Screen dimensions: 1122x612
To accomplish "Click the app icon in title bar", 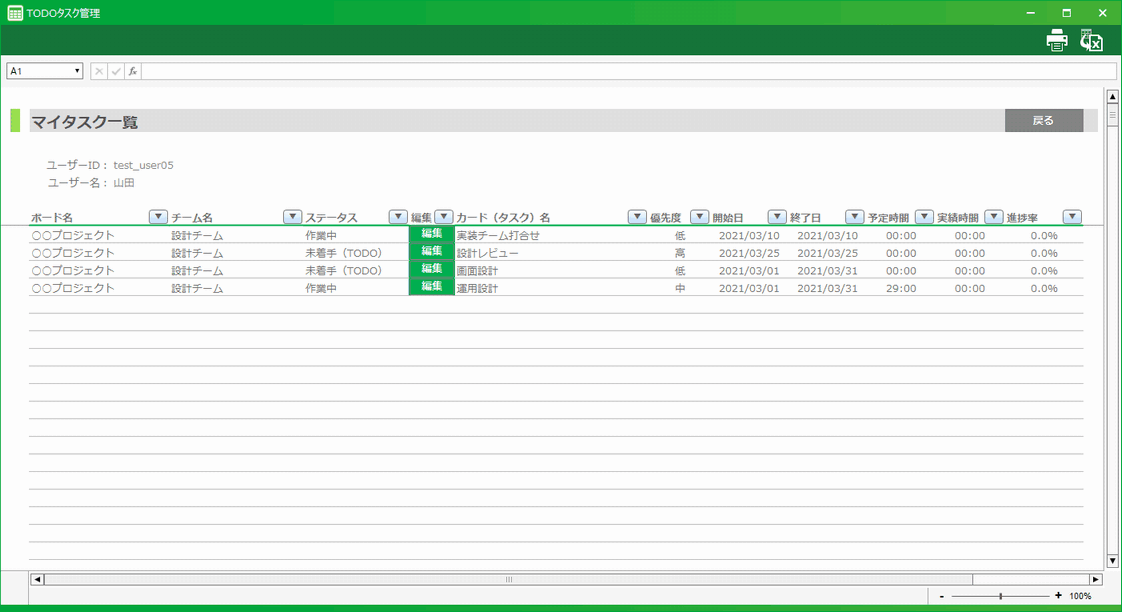I will [16, 13].
